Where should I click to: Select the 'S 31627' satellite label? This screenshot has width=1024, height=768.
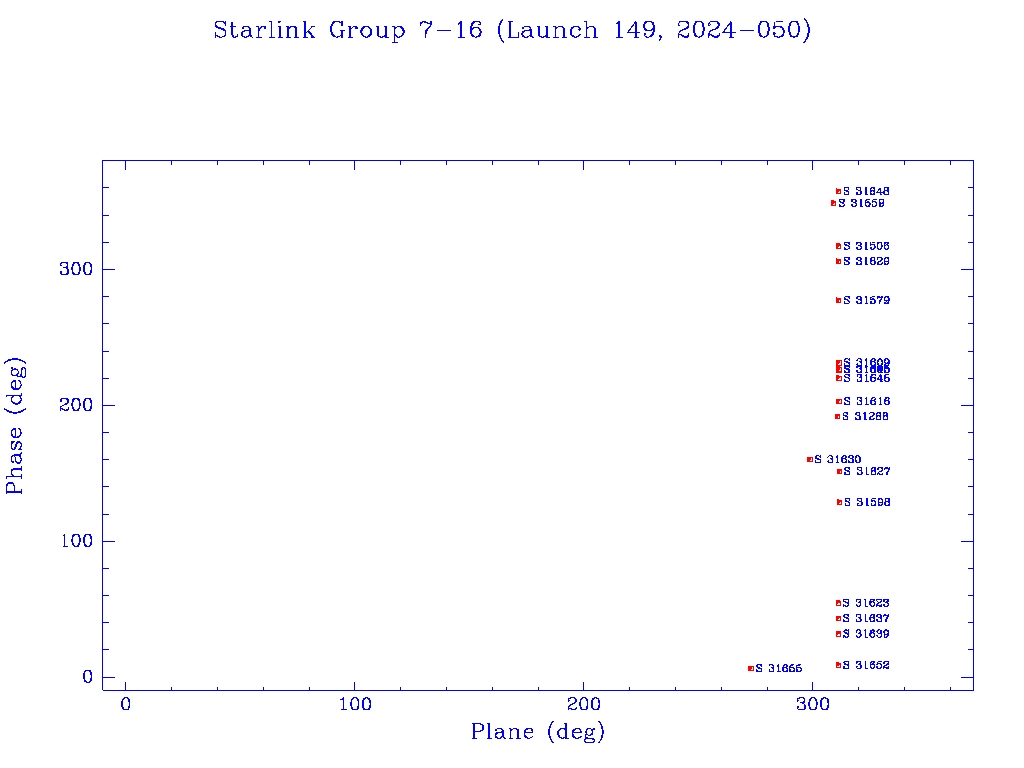pos(867,471)
